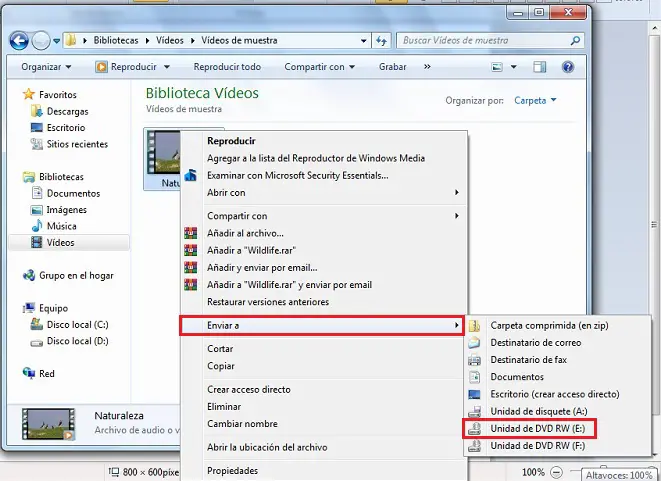Expand Compartir con in the context menu
Screen dimensions: 661x481
click(324, 216)
